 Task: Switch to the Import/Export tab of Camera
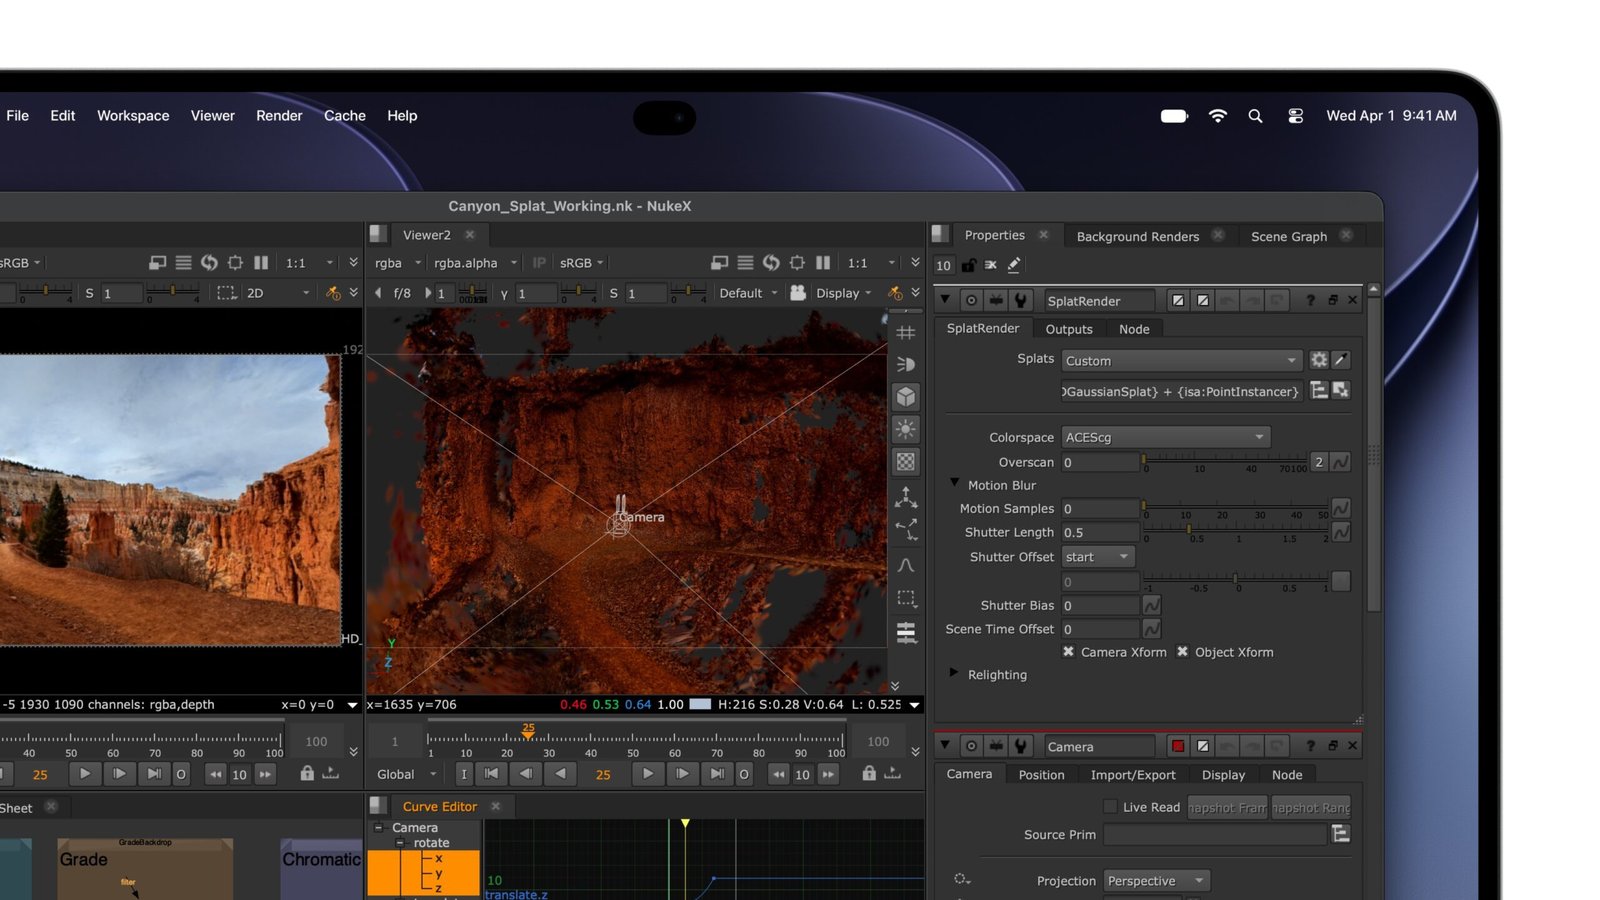[x=1133, y=775]
